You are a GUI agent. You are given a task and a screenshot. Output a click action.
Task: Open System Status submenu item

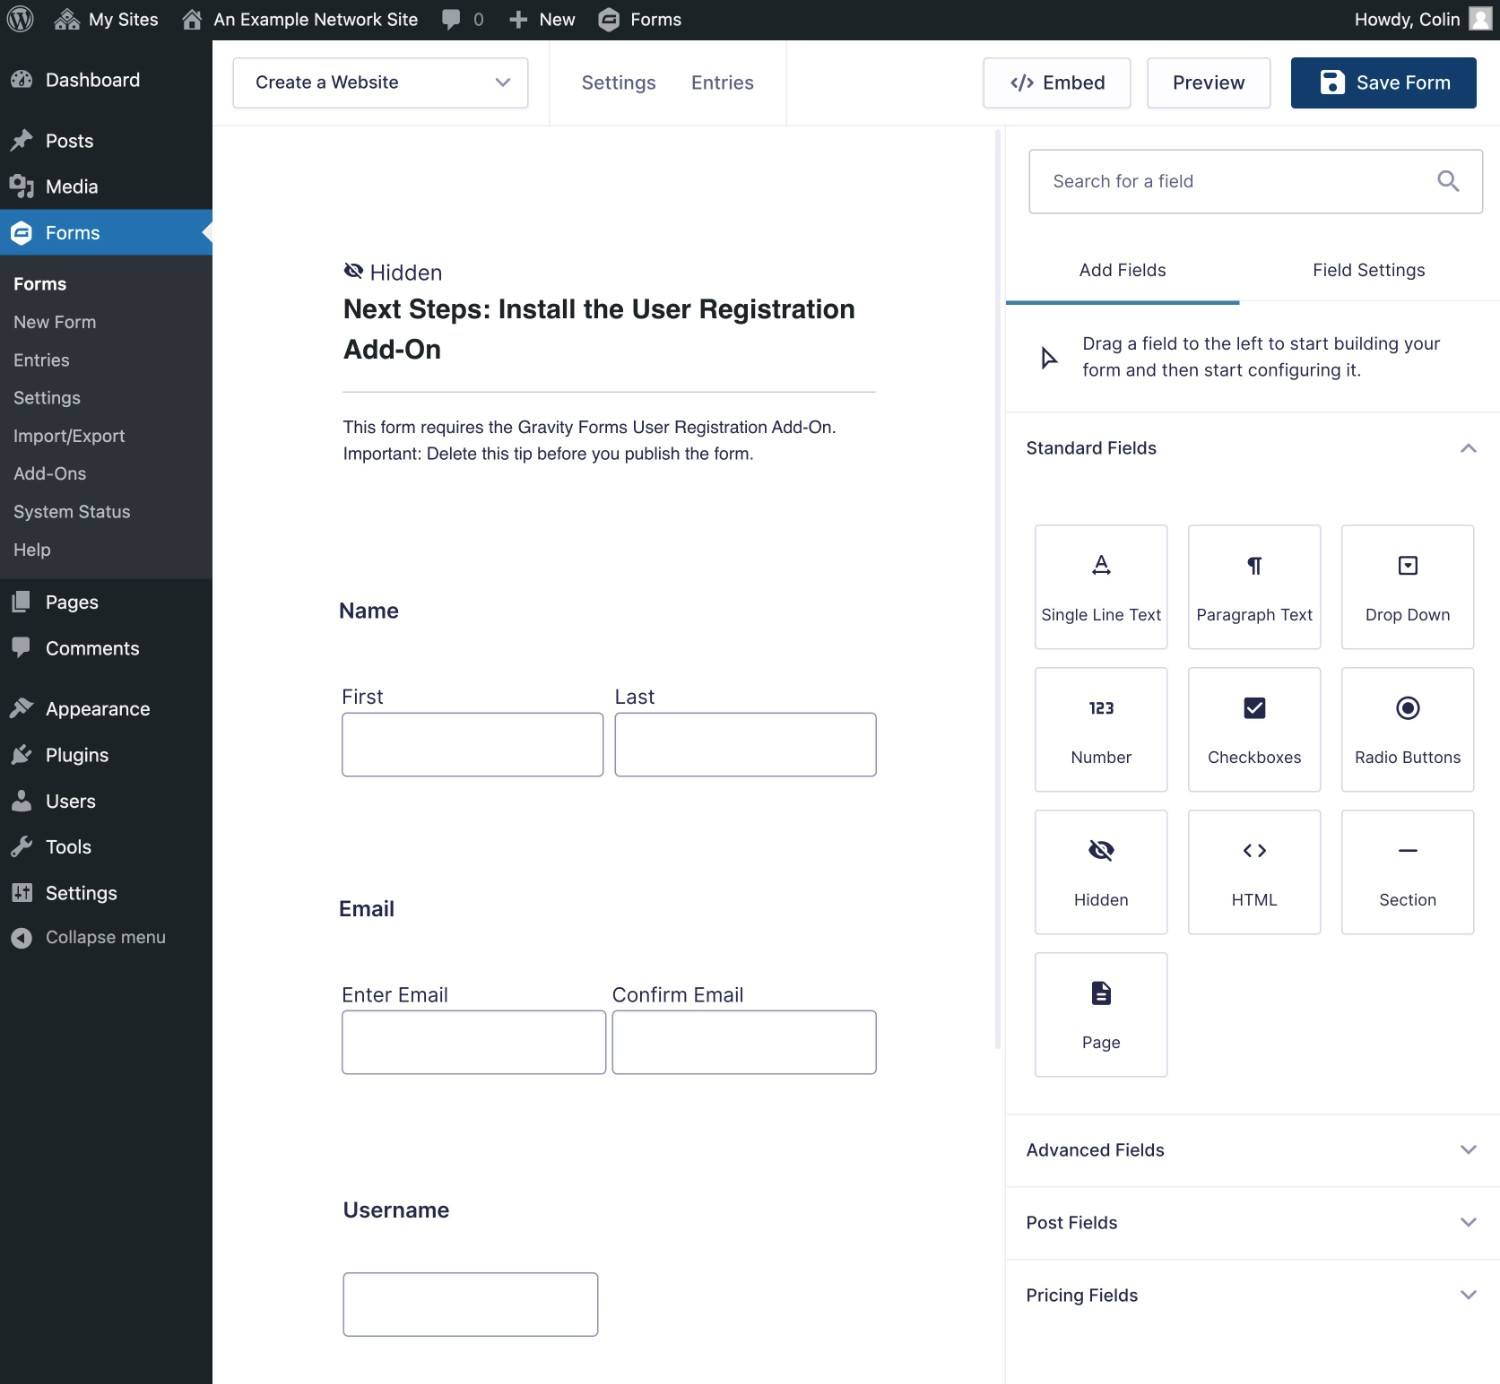(71, 512)
